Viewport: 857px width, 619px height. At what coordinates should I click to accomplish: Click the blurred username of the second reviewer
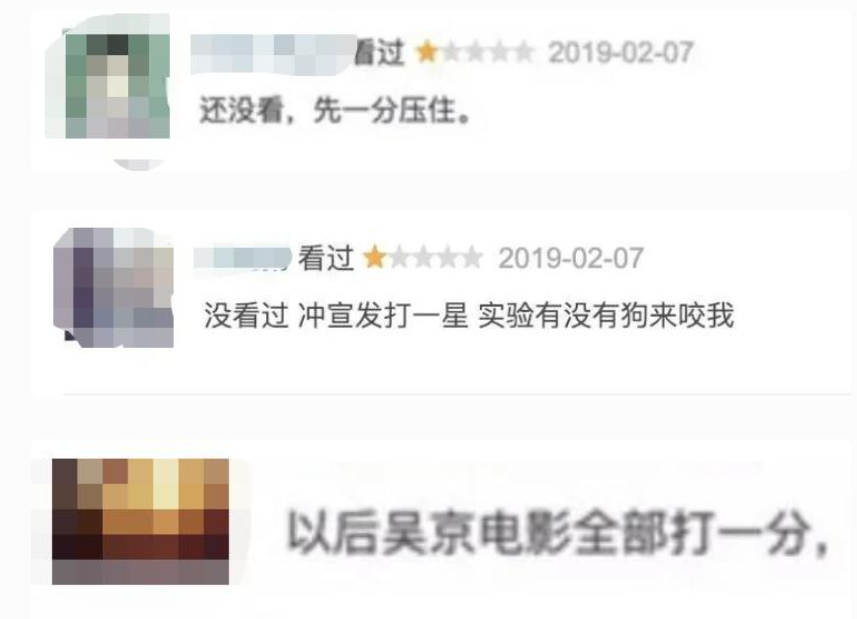(243, 258)
